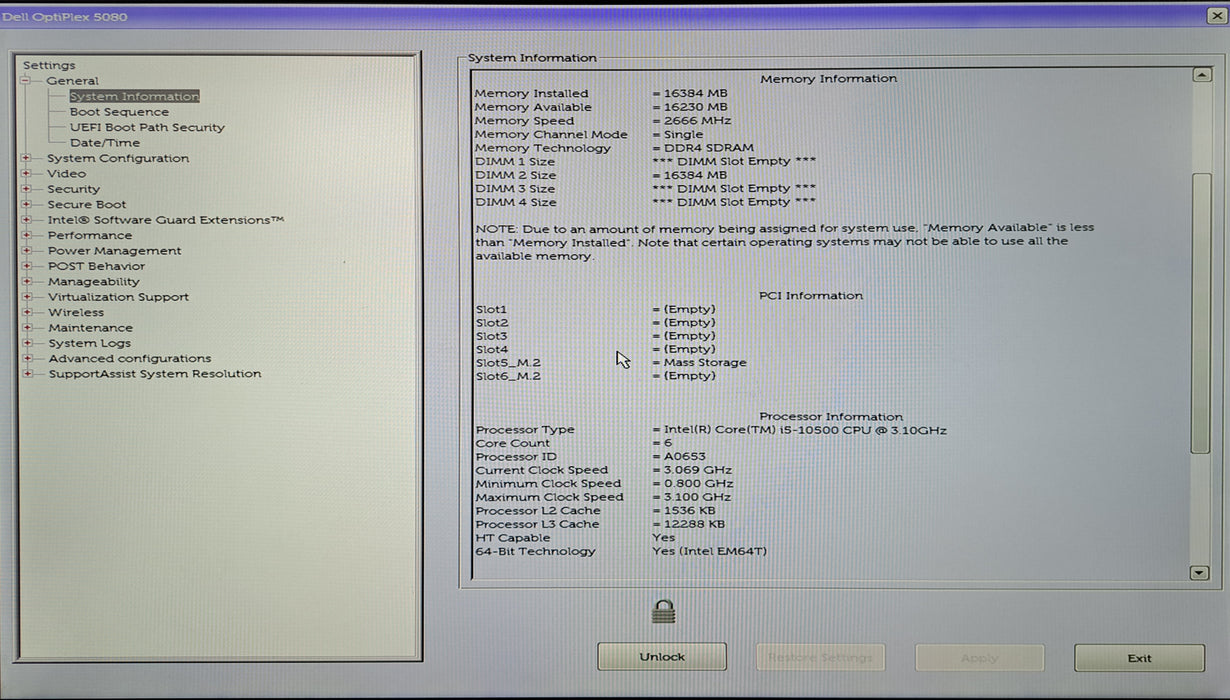The image size is (1230, 700).
Task: Click the scrollbar down arrow
Action: pyautogui.click(x=1201, y=572)
